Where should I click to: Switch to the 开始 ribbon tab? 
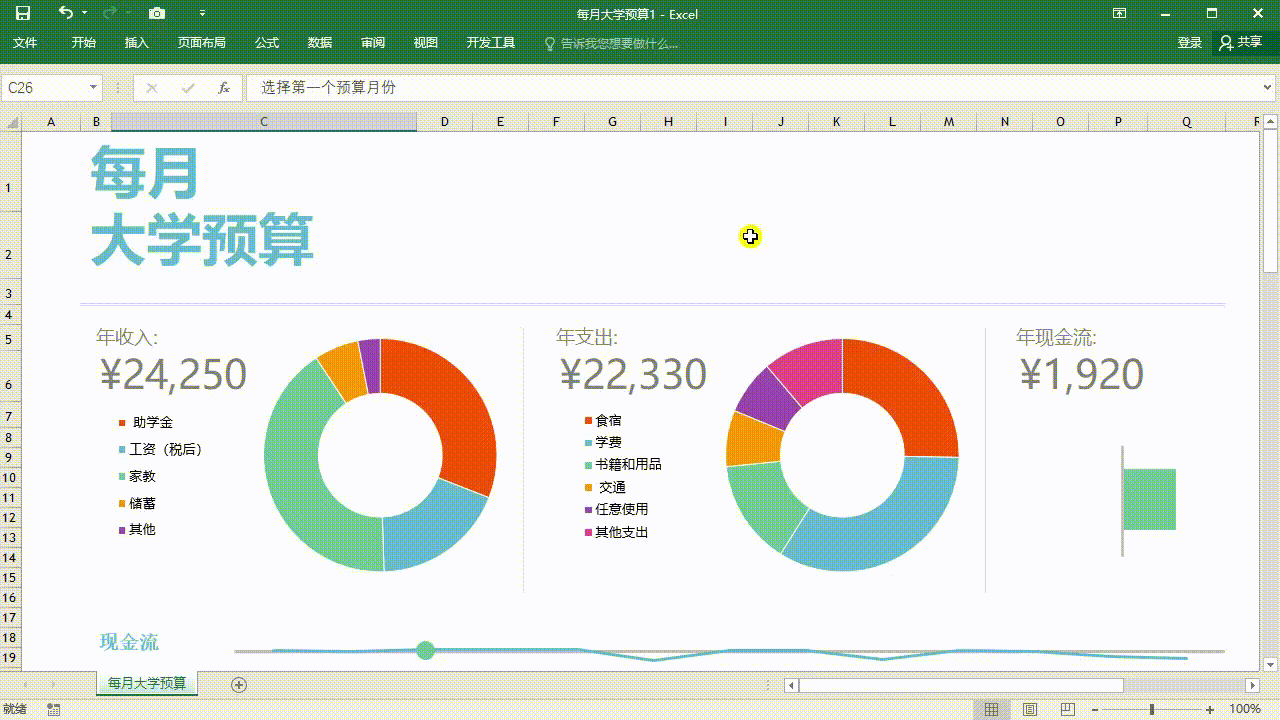click(x=84, y=43)
